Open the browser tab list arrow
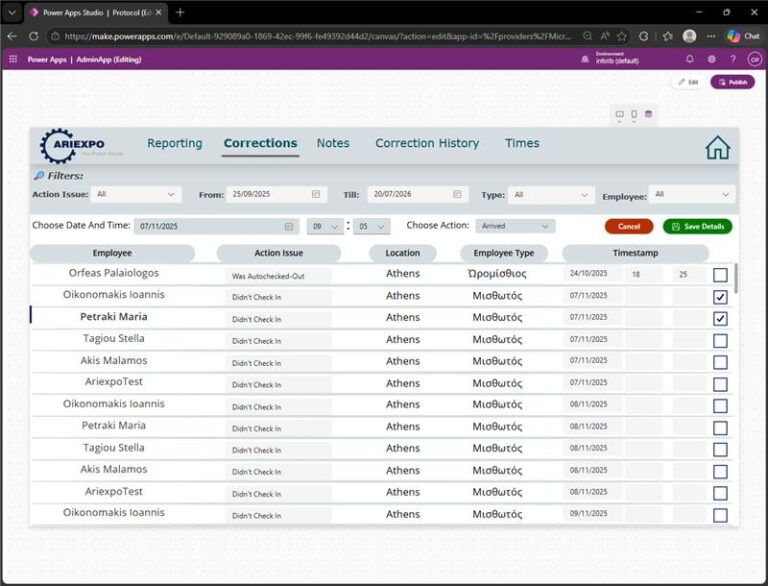The width and height of the screenshot is (768, 586). (12, 13)
